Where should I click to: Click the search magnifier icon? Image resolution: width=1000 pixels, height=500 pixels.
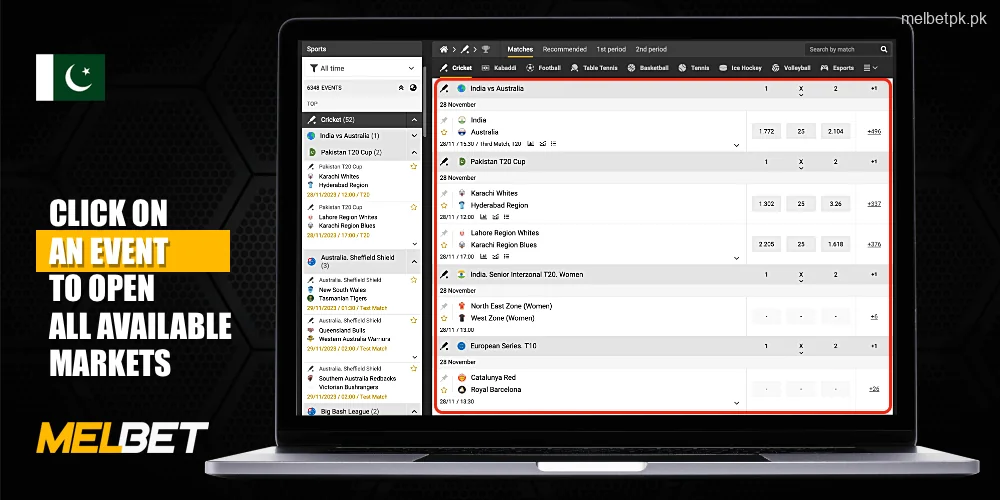(x=884, y=49)
